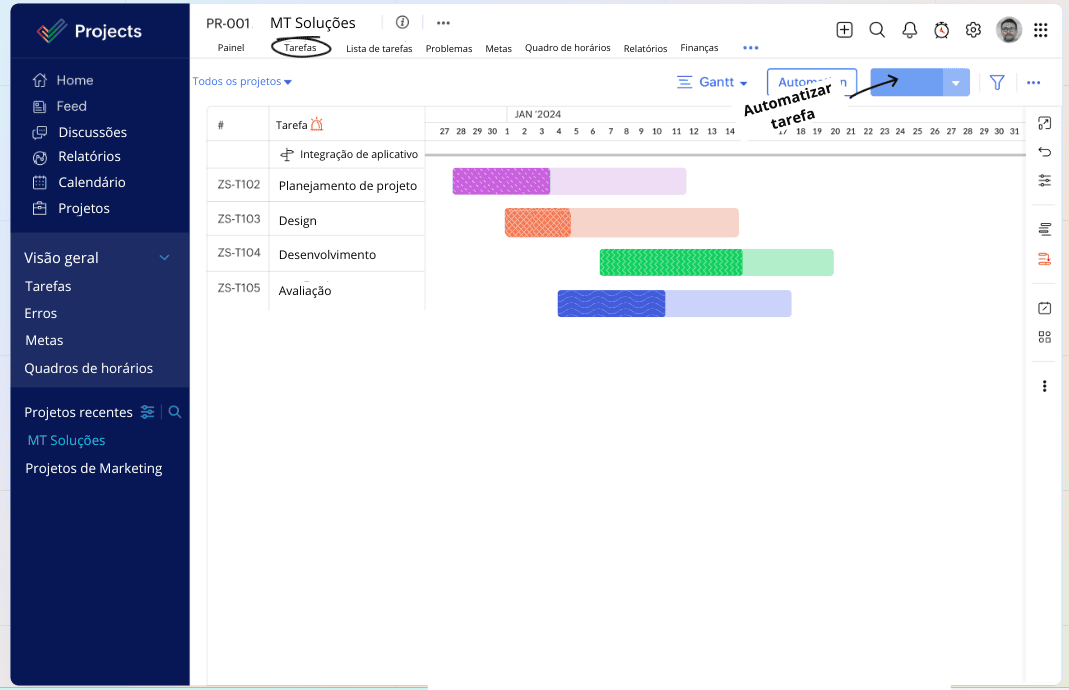Open Quadros de horários in sidebar
Image resolution: width=1069 pixels, height=690 pixels.
(x=89, y=368)
